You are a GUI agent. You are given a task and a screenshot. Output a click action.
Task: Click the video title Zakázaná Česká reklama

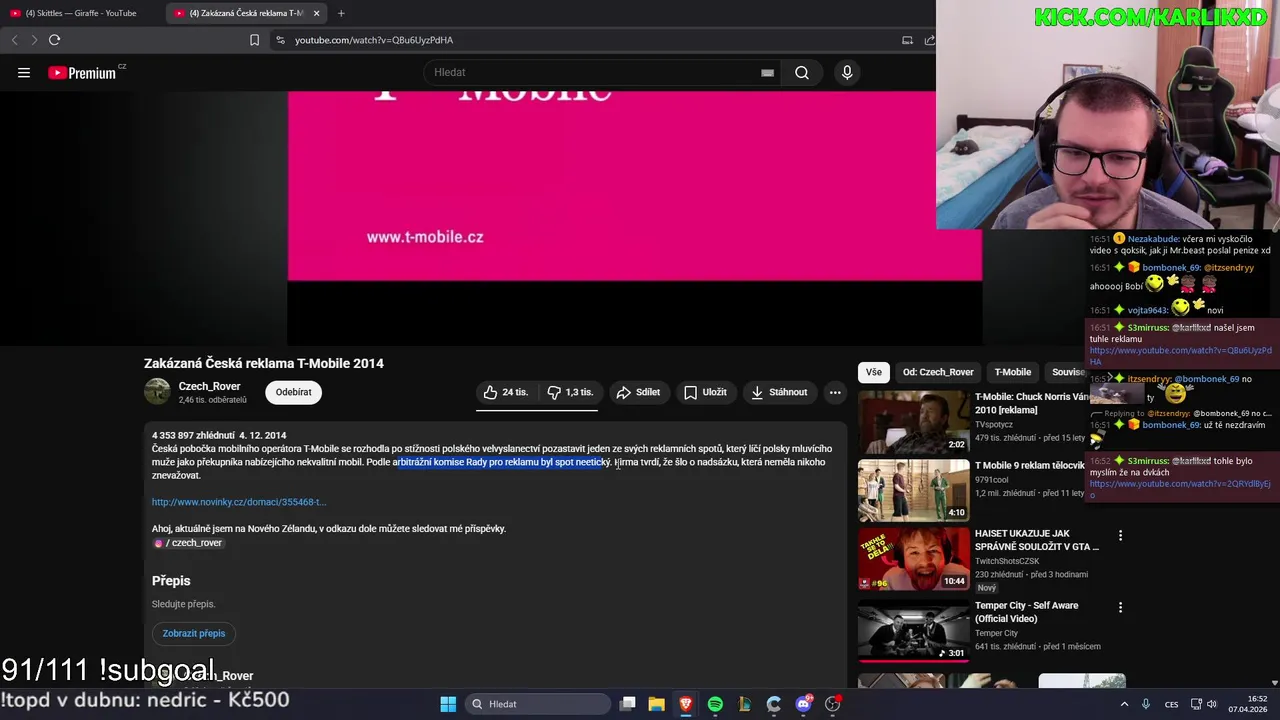264,363
